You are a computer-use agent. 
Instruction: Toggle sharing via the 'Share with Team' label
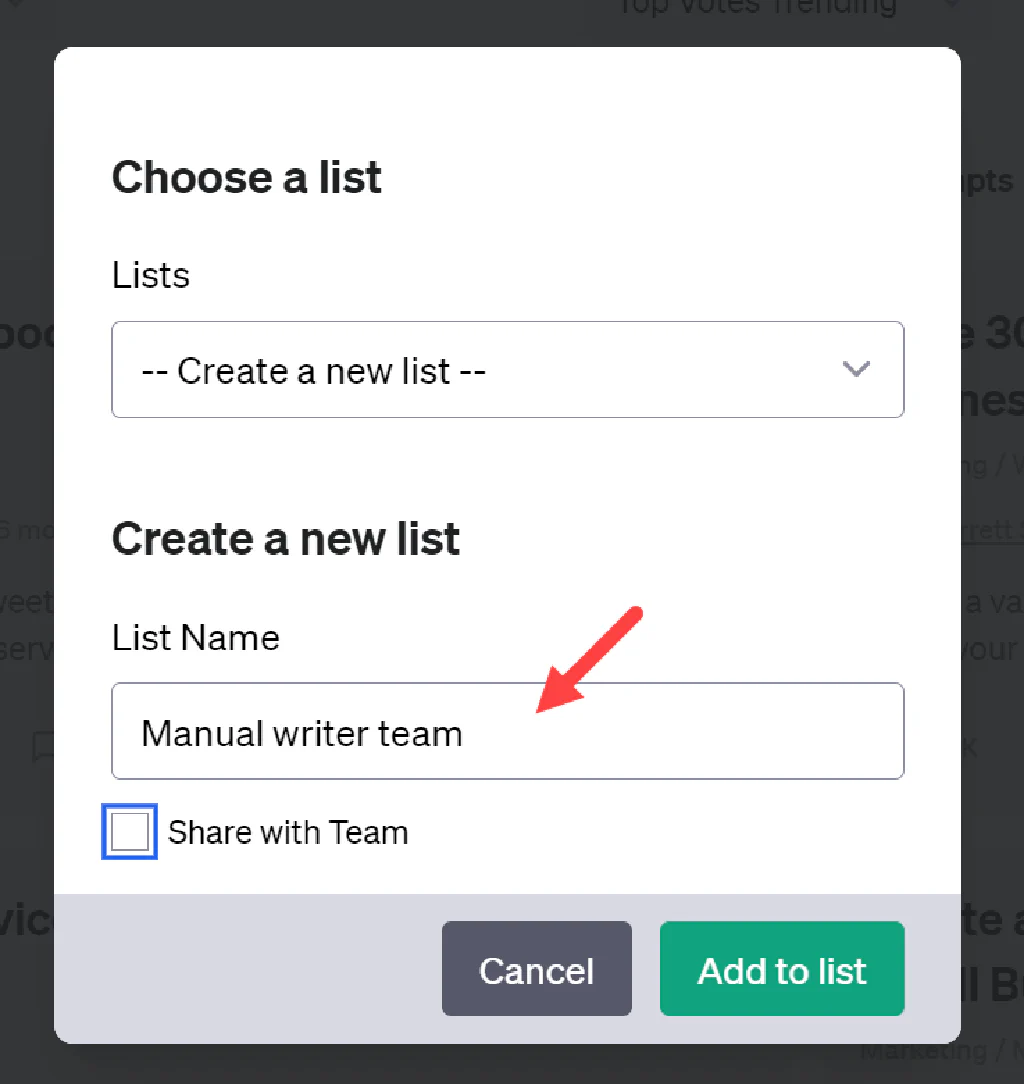pos(288,832)
